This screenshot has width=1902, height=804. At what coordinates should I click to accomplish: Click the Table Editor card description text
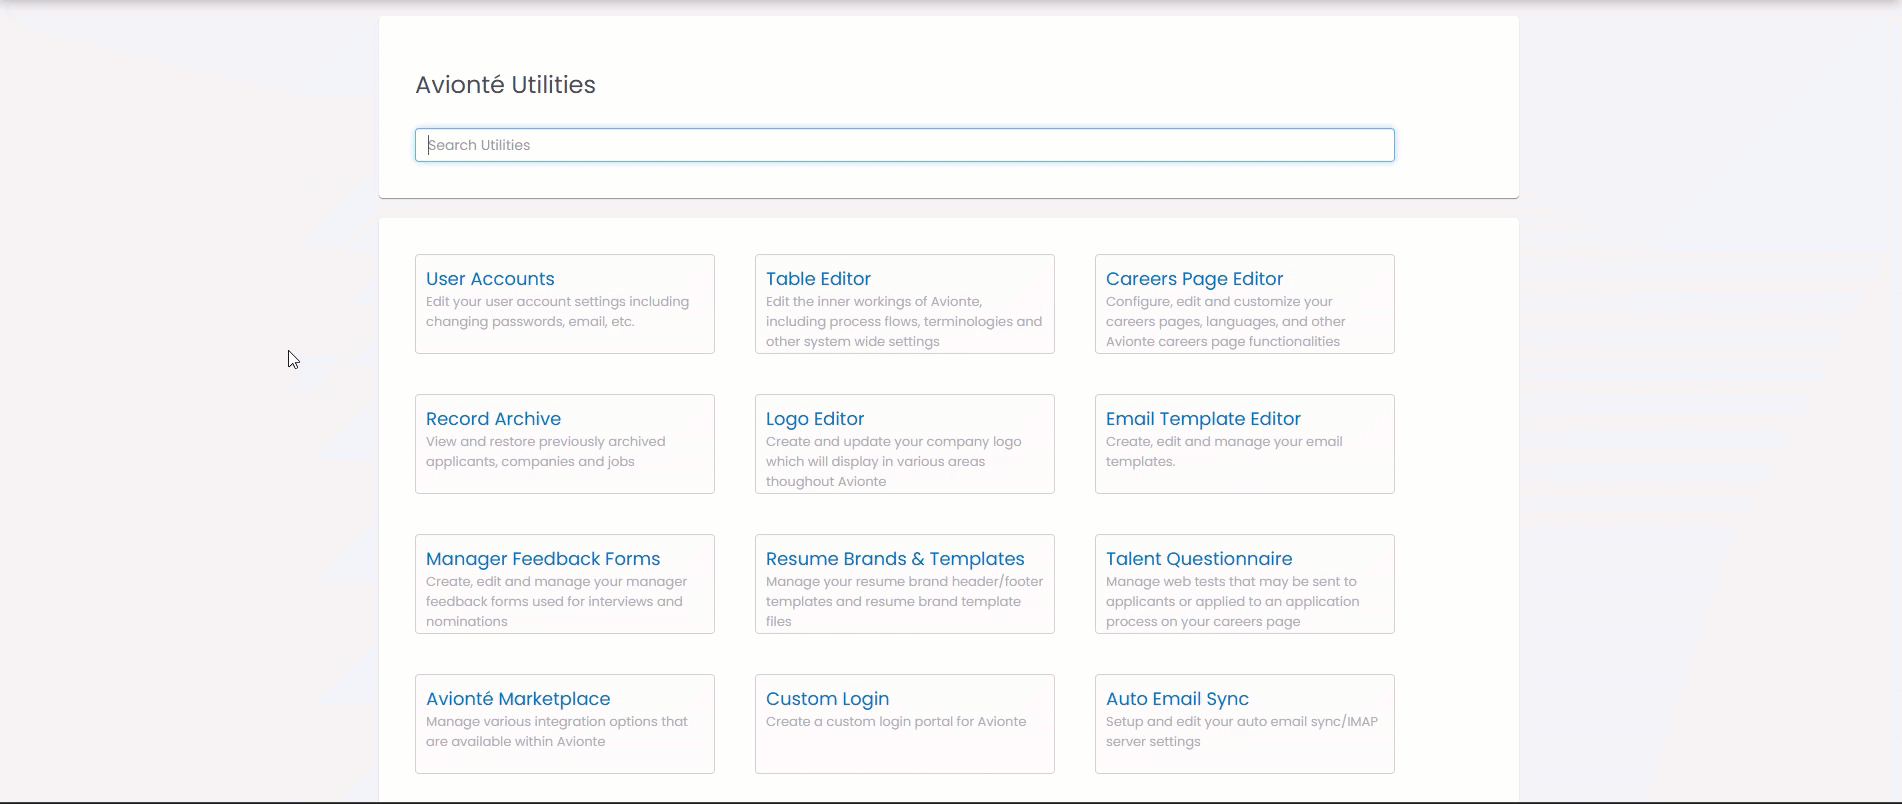click(x=904, y=322)
